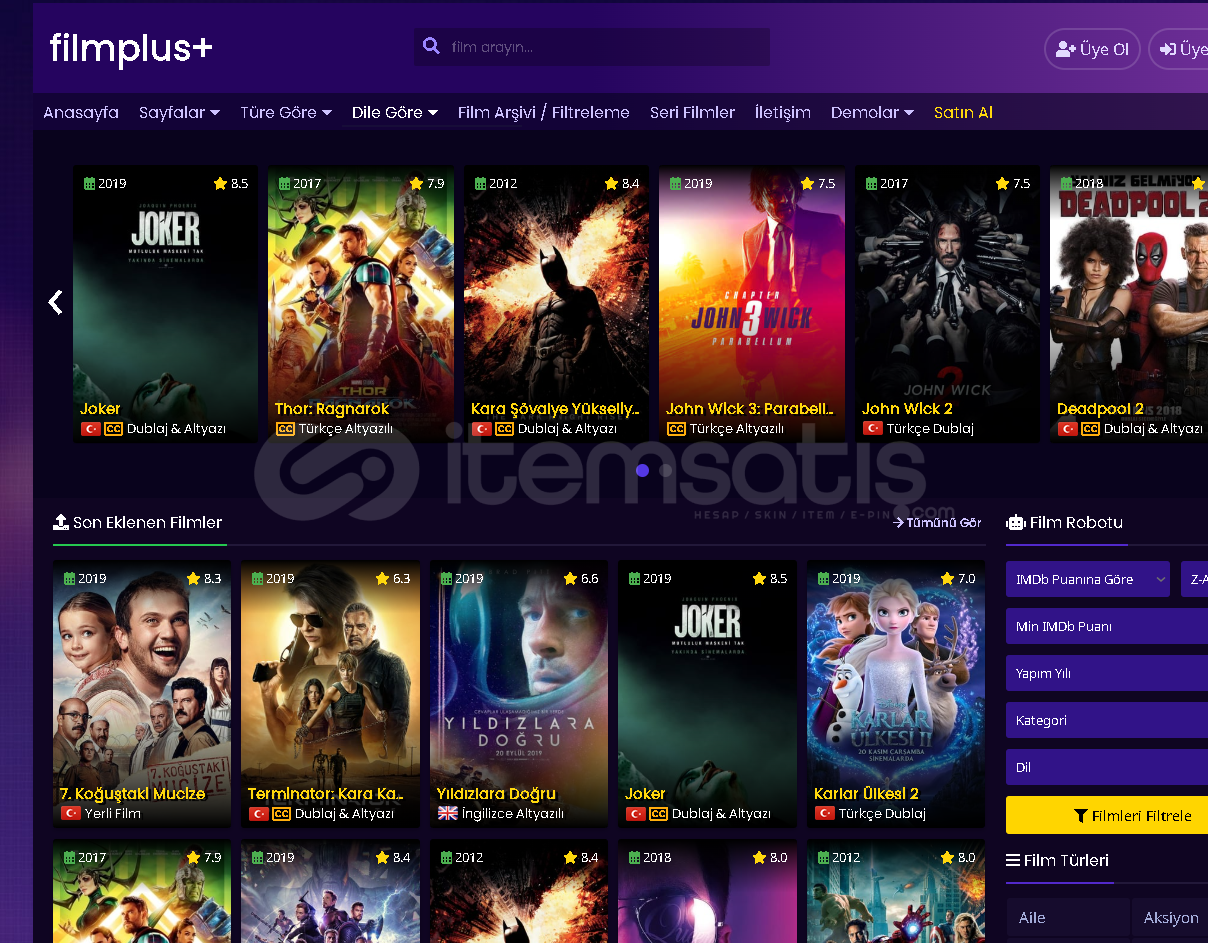
Task: Click the filmplus+ logo
Action: pos(131,48)
